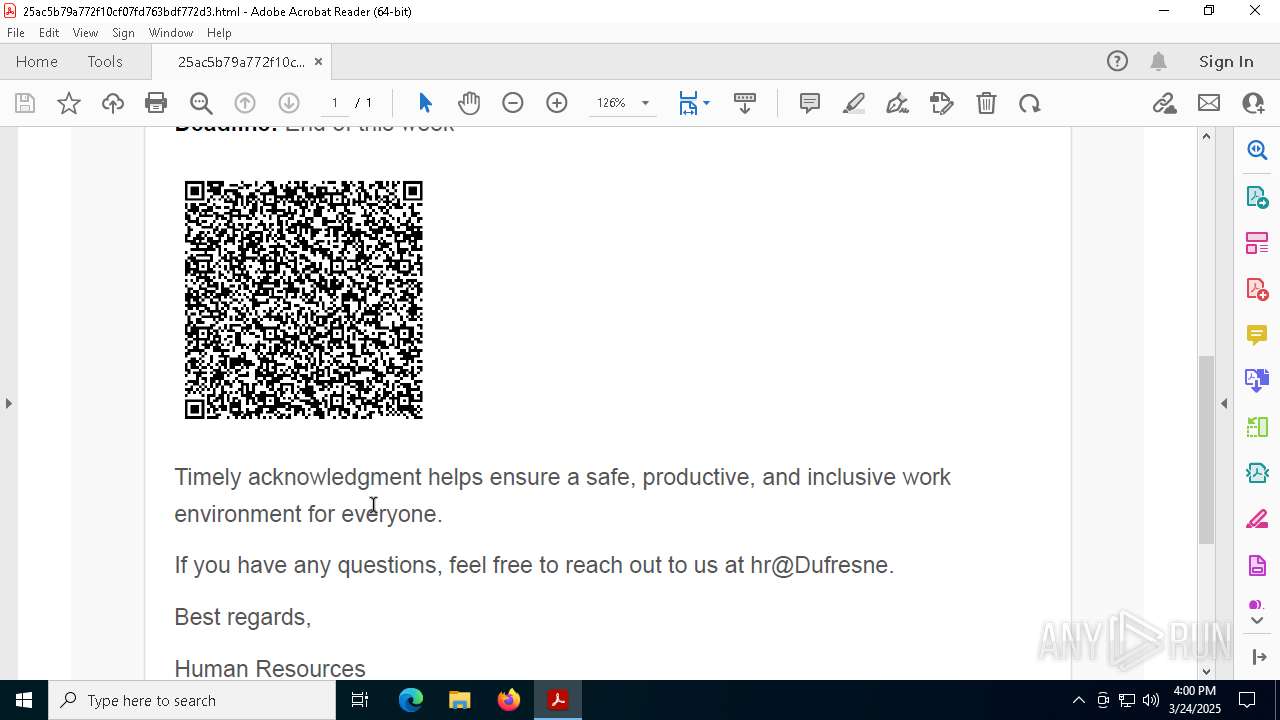Viewport: 1280px width, 720px height.
Task: Open File Explorer from taskbar
Action: click(459, 700)
